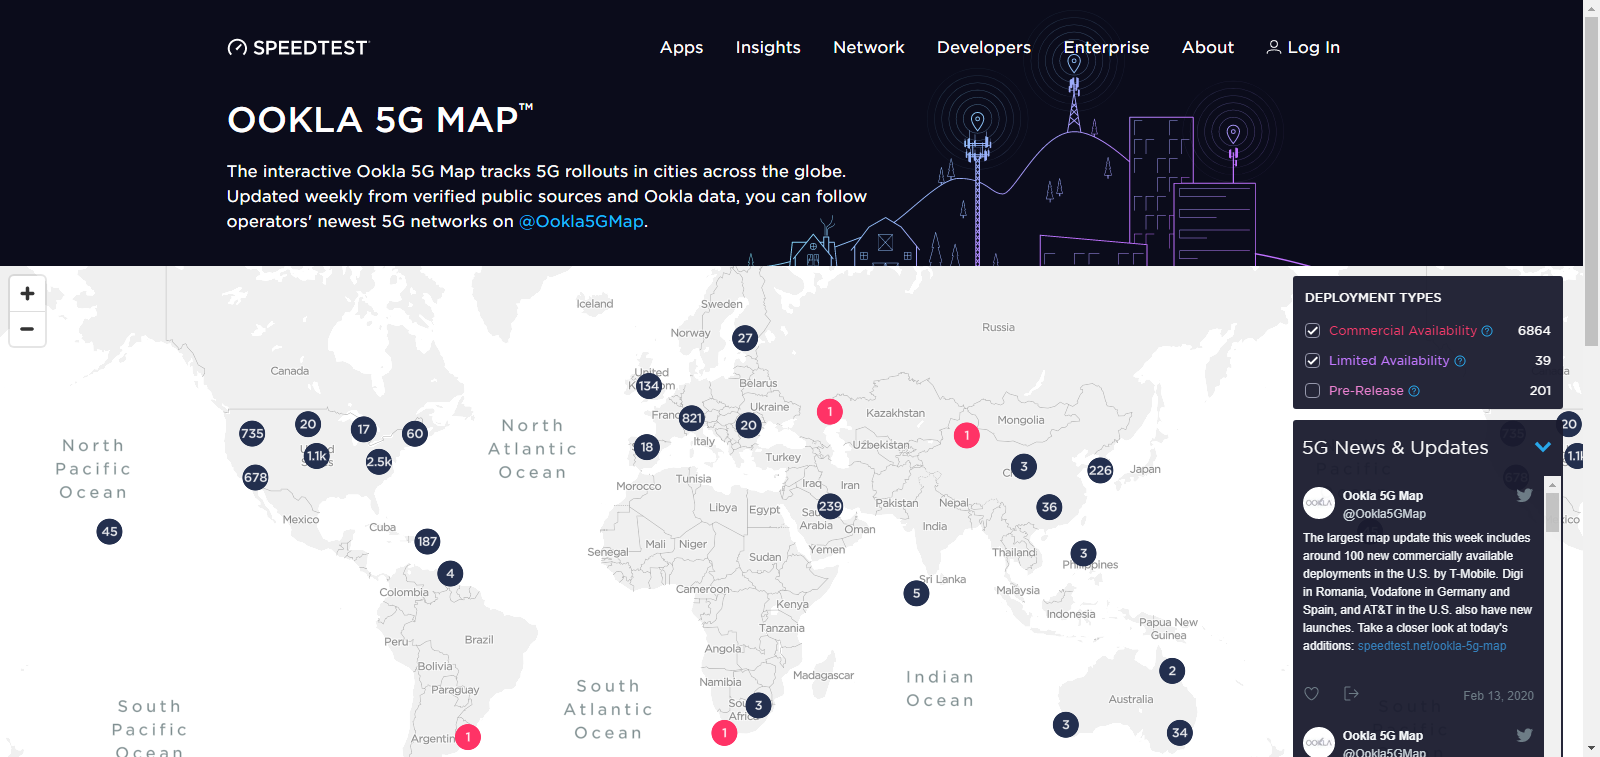Click the Pre-Release count 201
The image size is (1600, 757).
(1540, 391)
